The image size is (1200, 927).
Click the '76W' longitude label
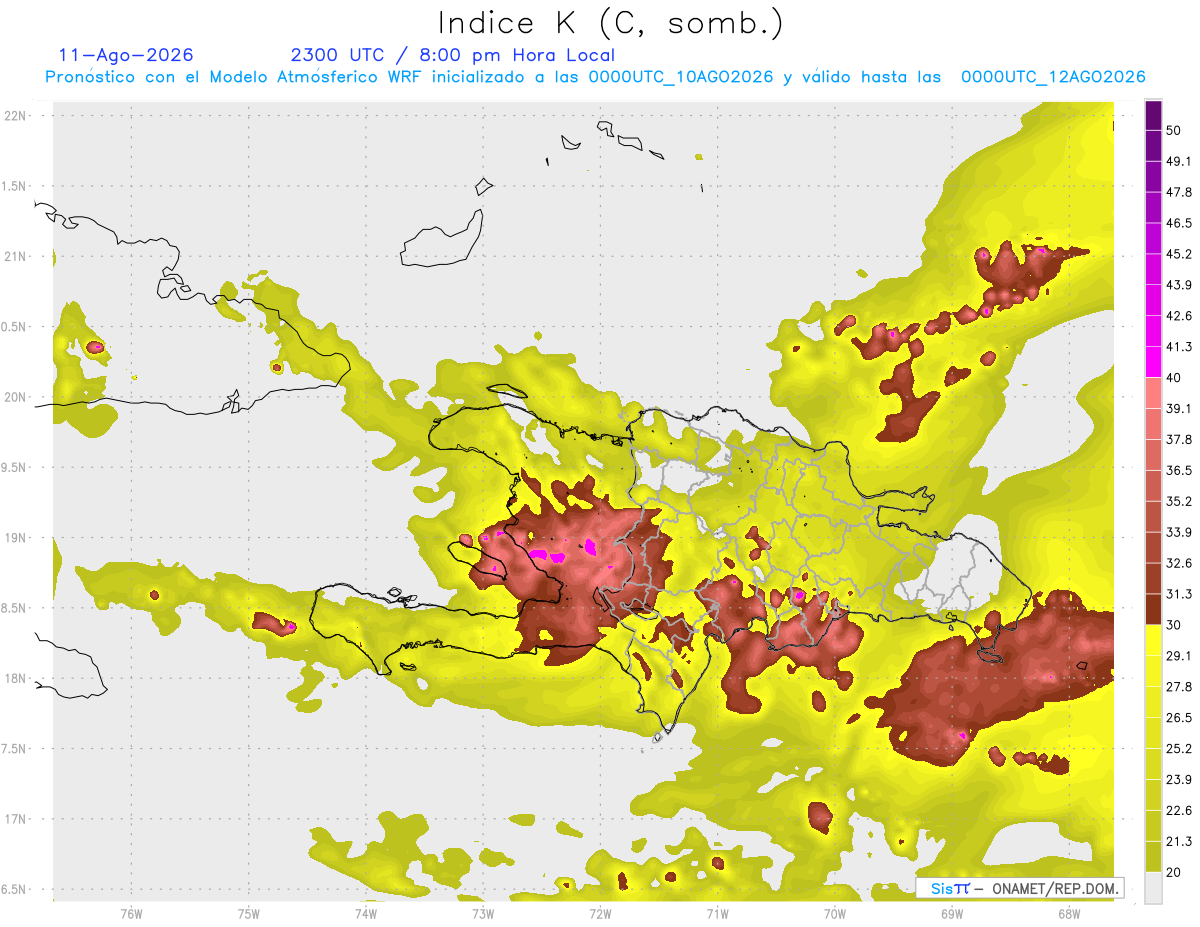point(131,914)
